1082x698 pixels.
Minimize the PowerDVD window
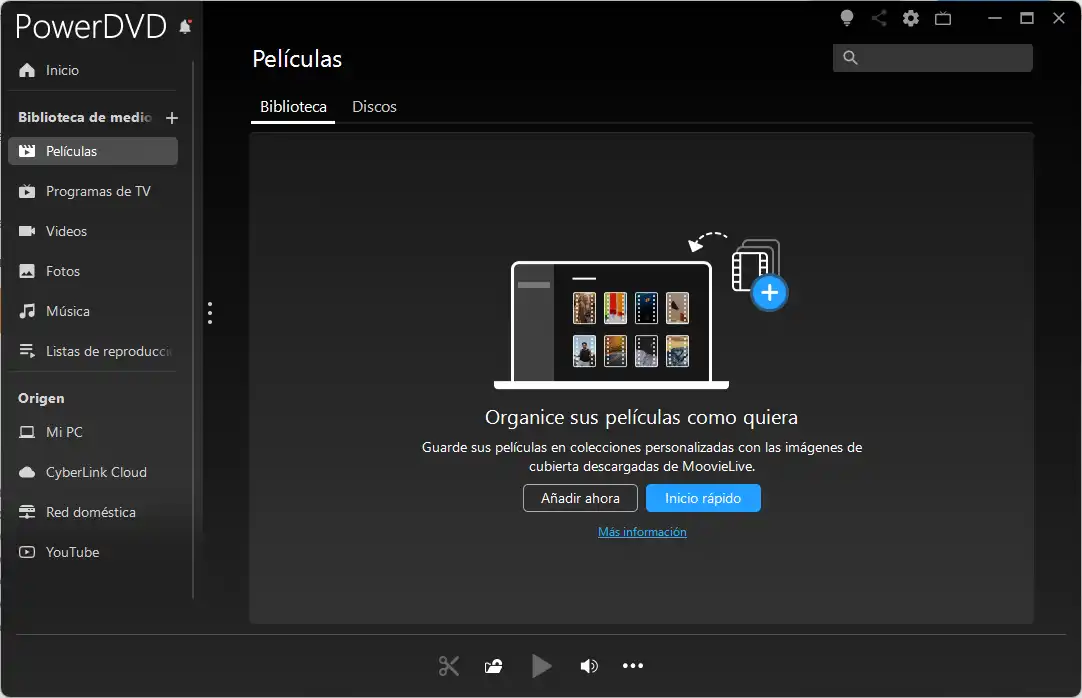click(x=994, y=19)
